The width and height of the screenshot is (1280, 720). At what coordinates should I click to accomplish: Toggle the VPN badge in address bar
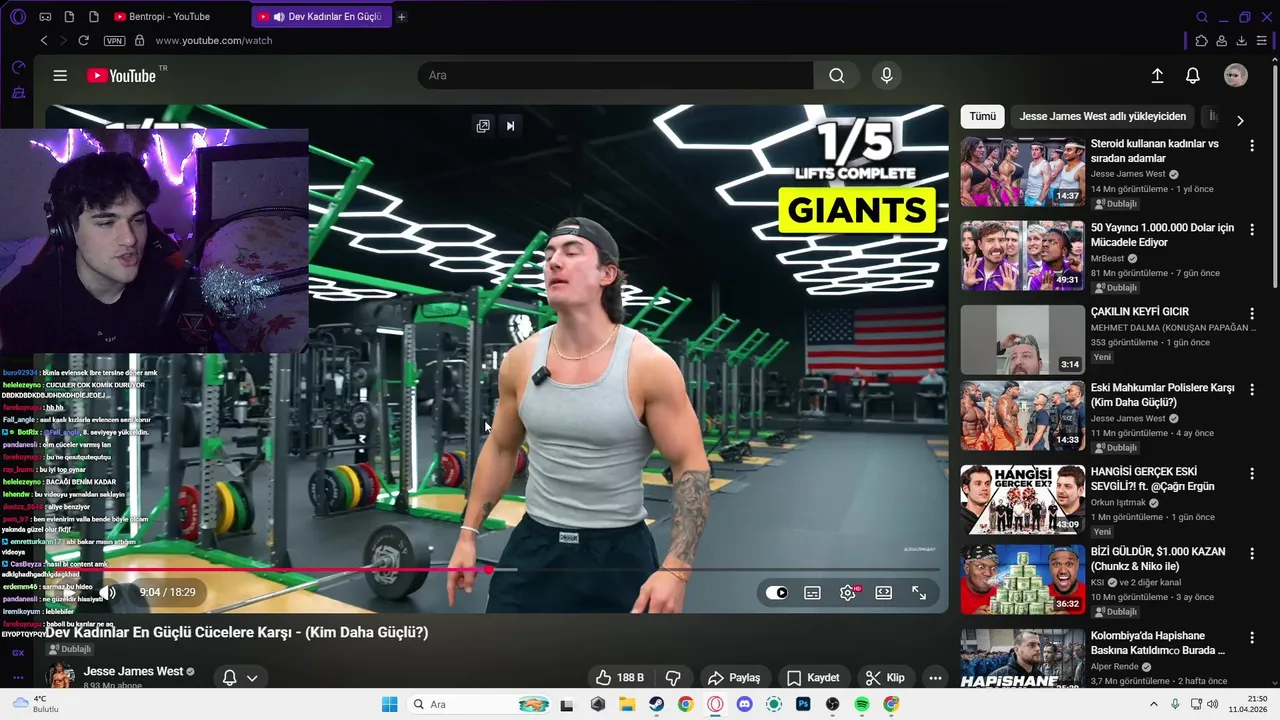click(115, 41)
